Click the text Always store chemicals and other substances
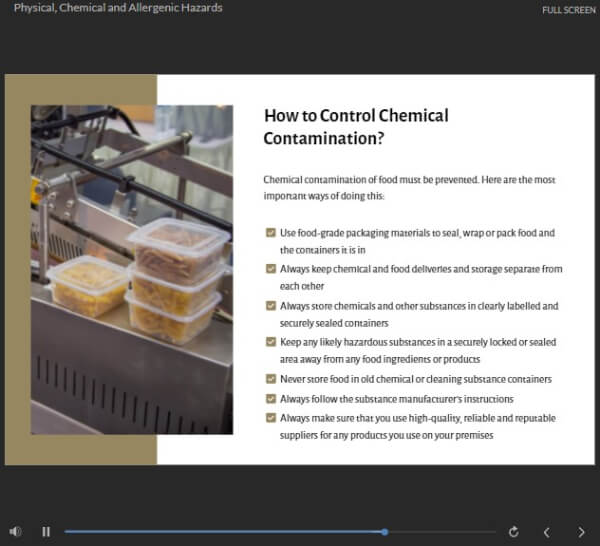The image size is (600, 546). [x=419, y=315]
